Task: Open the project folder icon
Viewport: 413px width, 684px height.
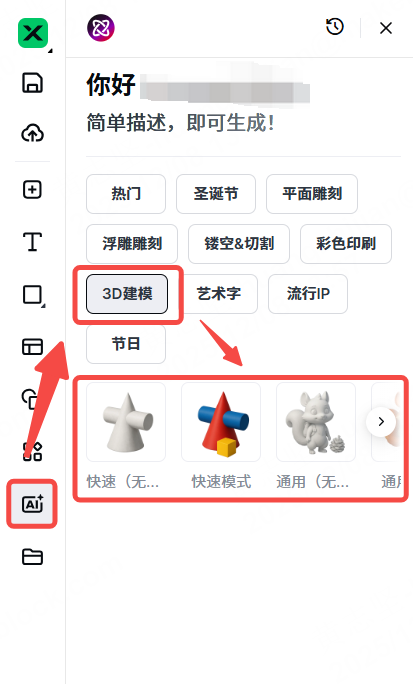Action: click(32, 557)
